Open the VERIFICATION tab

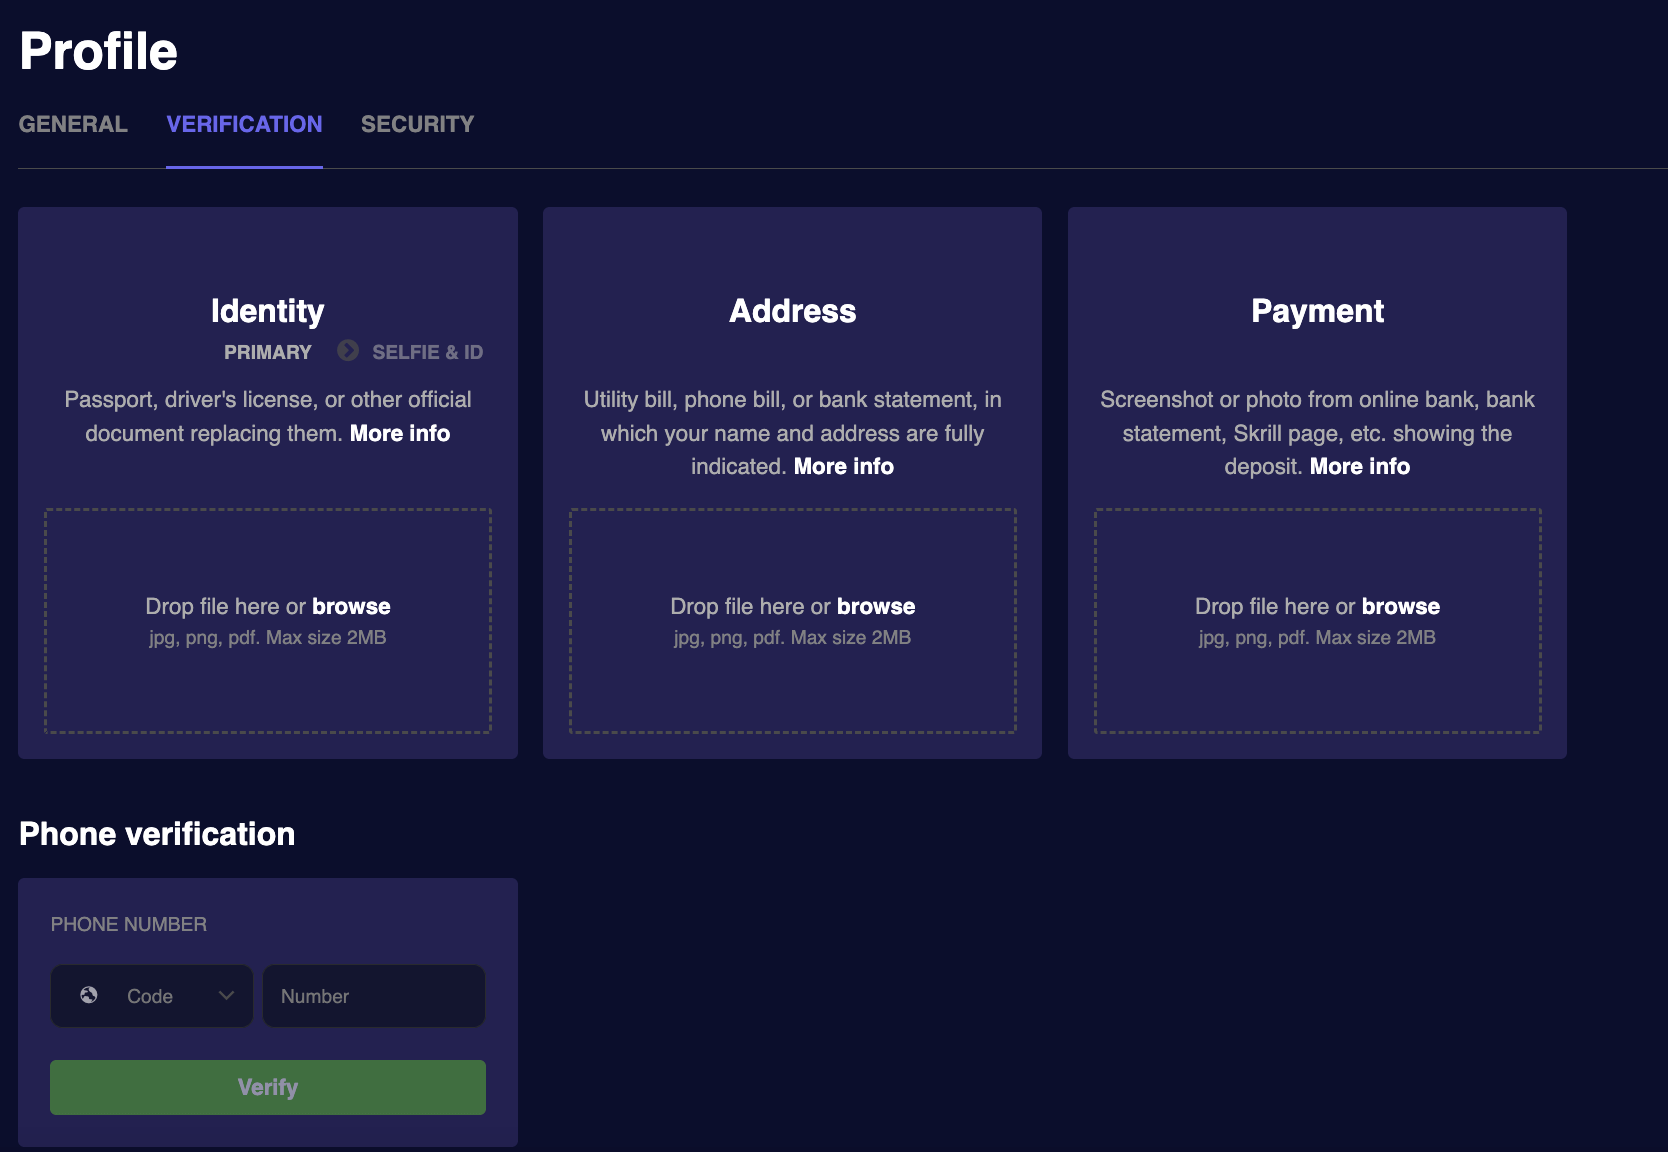tap(244, 124)
